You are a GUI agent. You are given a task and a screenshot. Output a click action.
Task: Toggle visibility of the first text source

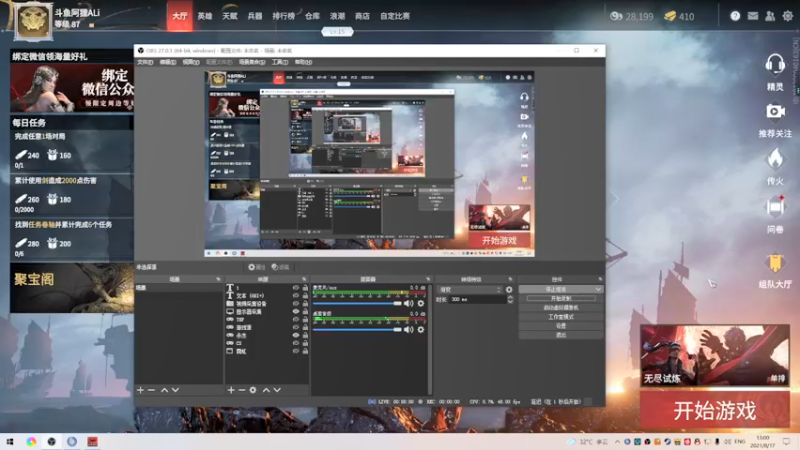point(295,288)
